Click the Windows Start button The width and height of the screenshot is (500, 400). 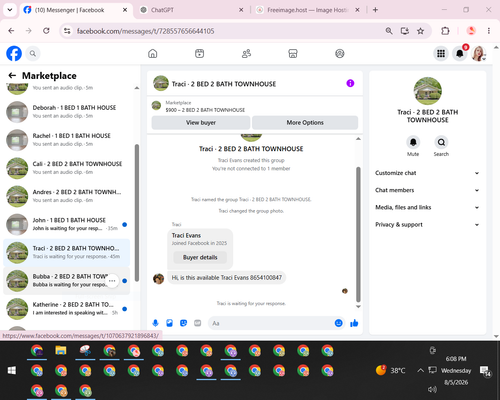coord(12,370)
